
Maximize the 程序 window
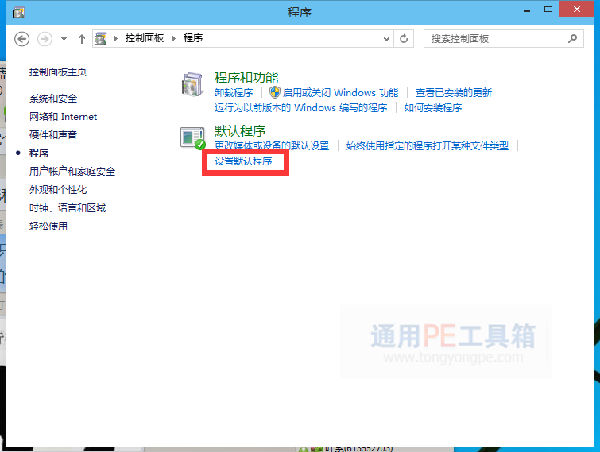(548, 9)
